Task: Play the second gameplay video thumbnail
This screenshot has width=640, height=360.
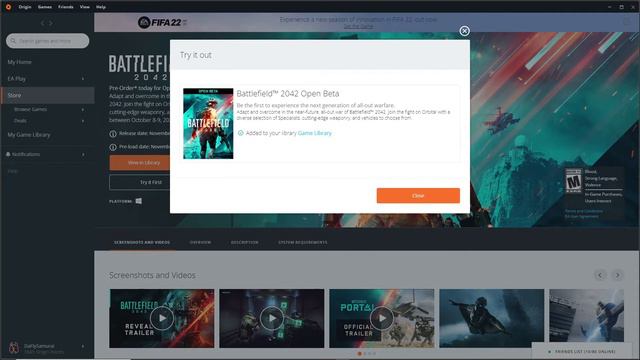Action: [x=271, y=318]
